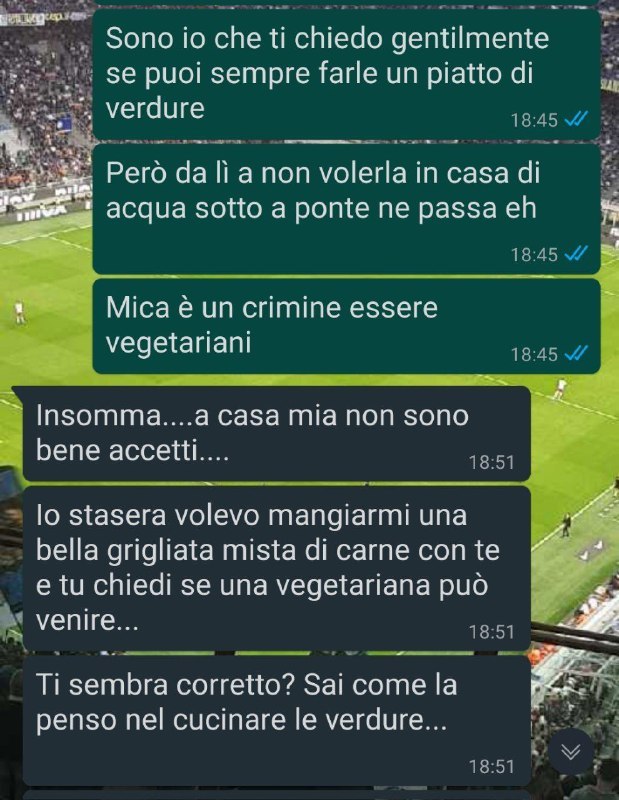Tap the scroll-to-bottom double chevron button
This screenshot has height=800, width=619.
tap(571, 751)
